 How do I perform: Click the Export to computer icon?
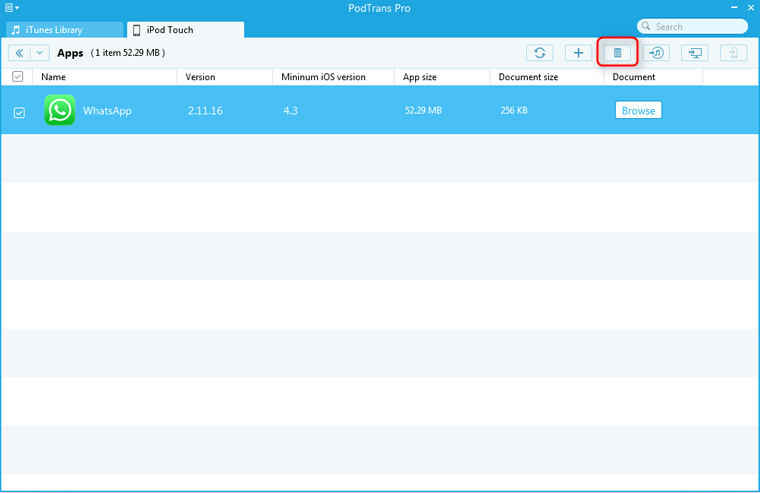(x=695, y=53)
